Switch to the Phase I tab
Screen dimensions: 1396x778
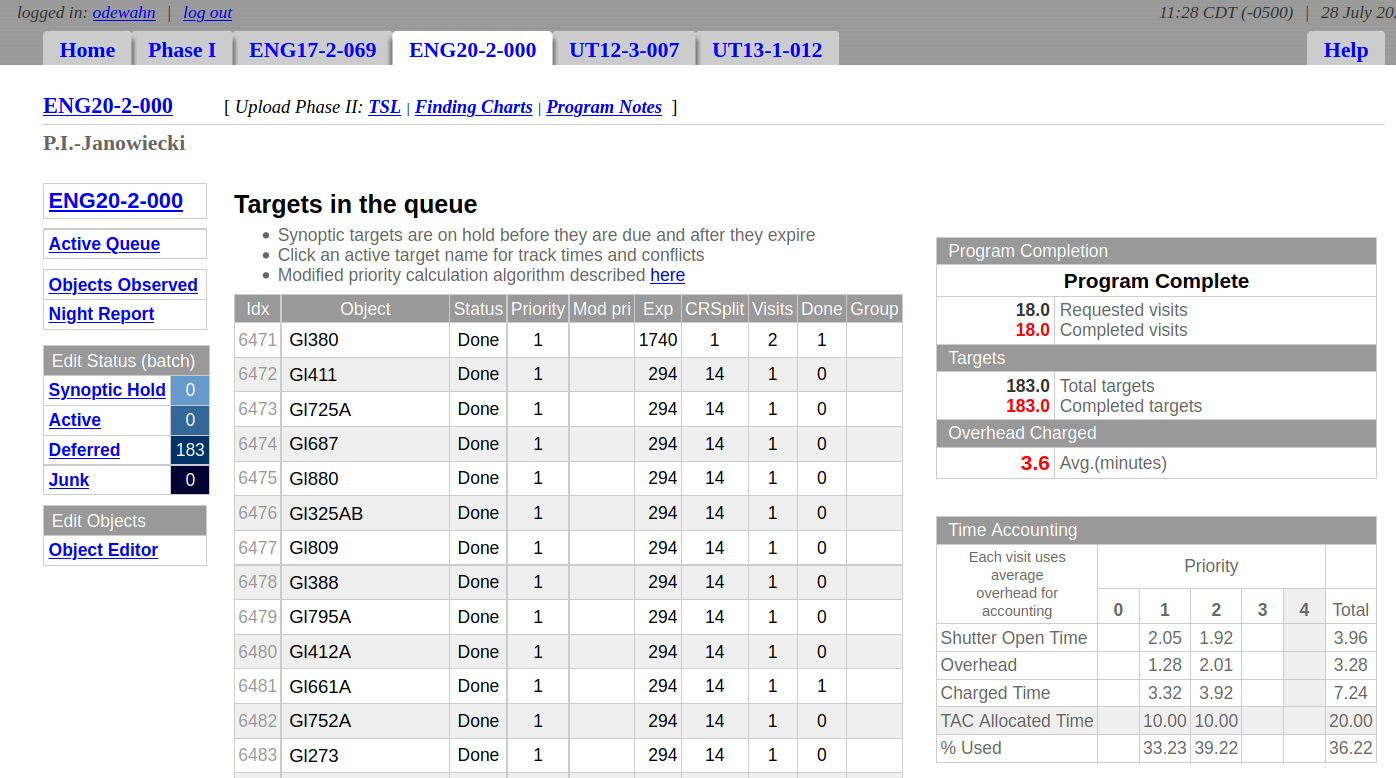click(x=182, y=50)
